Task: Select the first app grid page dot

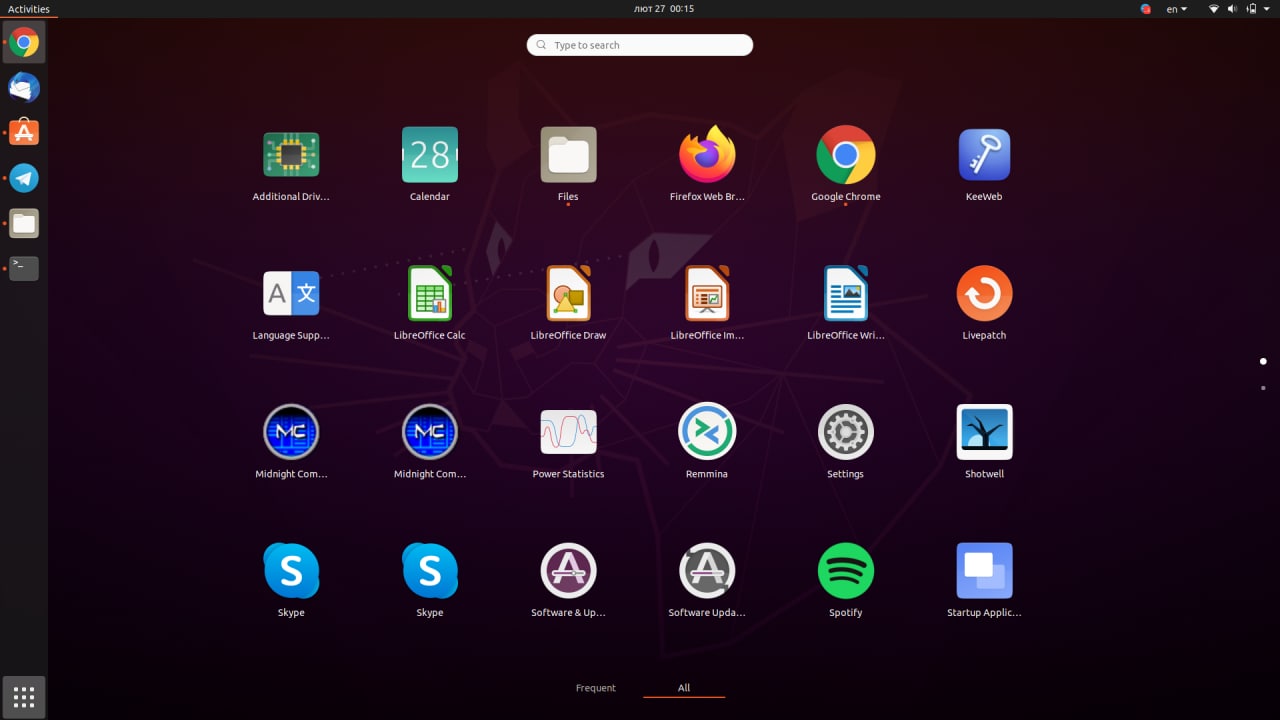Action: pyautogui.click(x=1263, y=361)
